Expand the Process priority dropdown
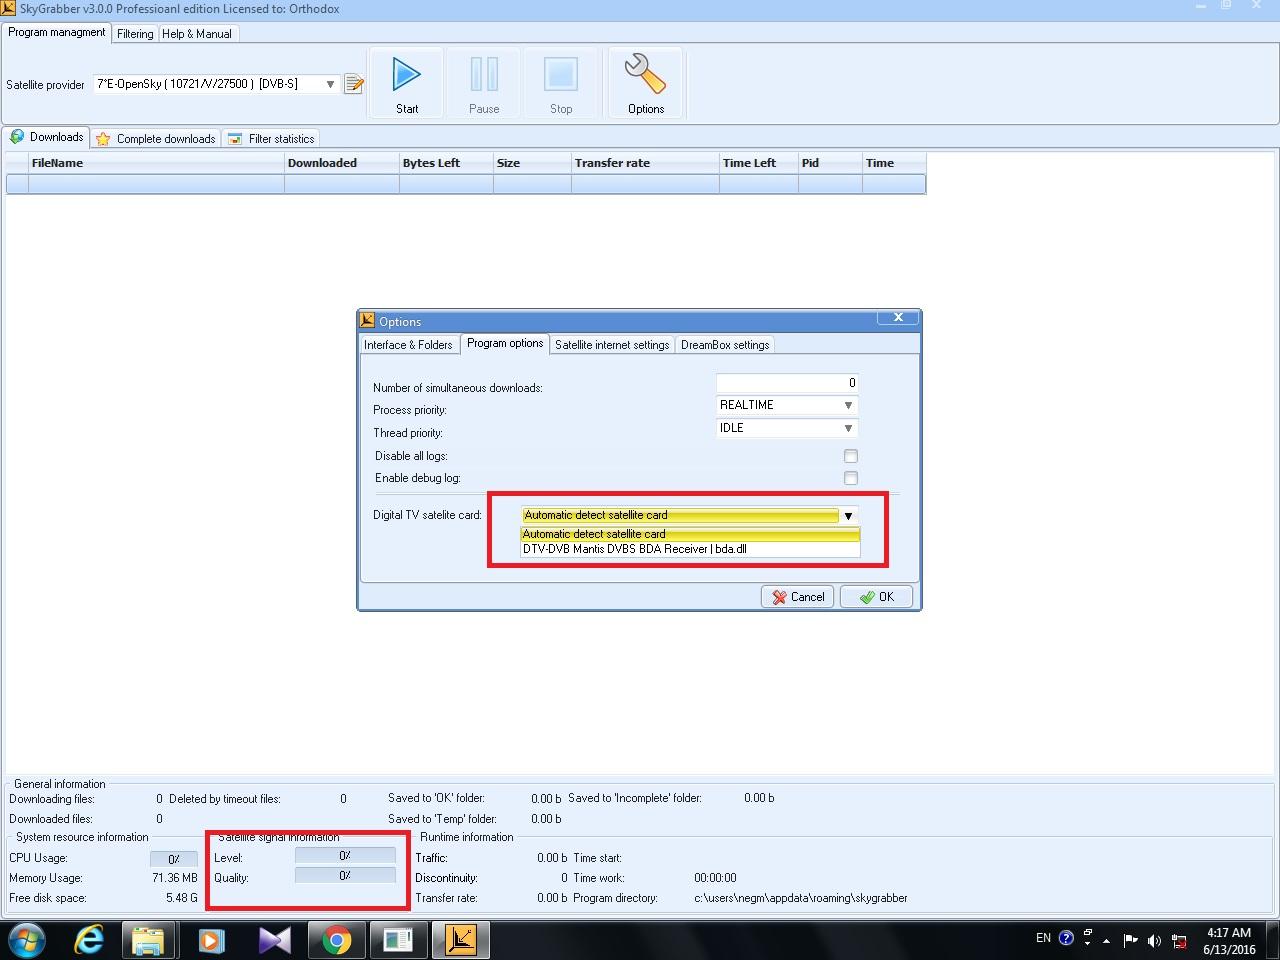The width and height of the screenshot is (1280, 960). (848, 405)
